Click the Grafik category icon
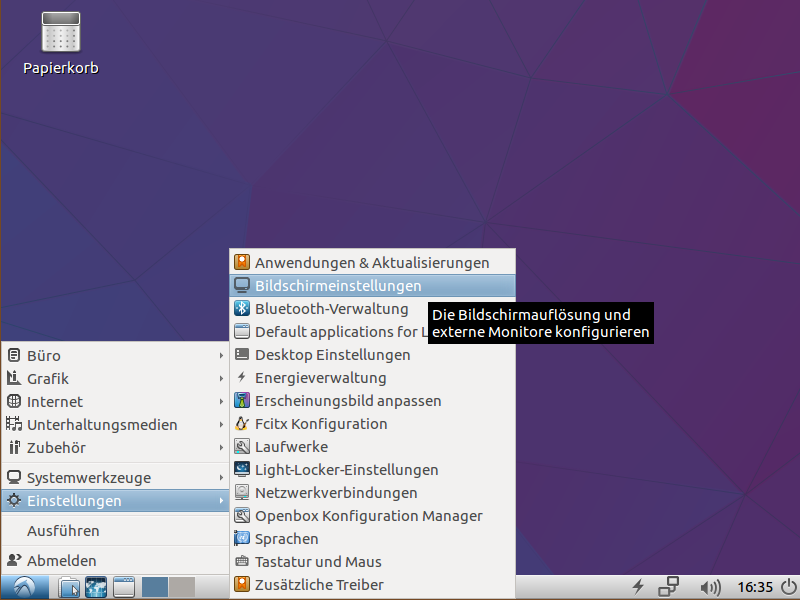 tap(14, 378)
